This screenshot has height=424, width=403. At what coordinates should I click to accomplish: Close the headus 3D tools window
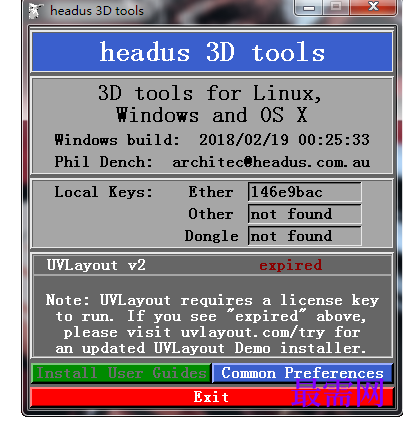(x=373, y=7)
